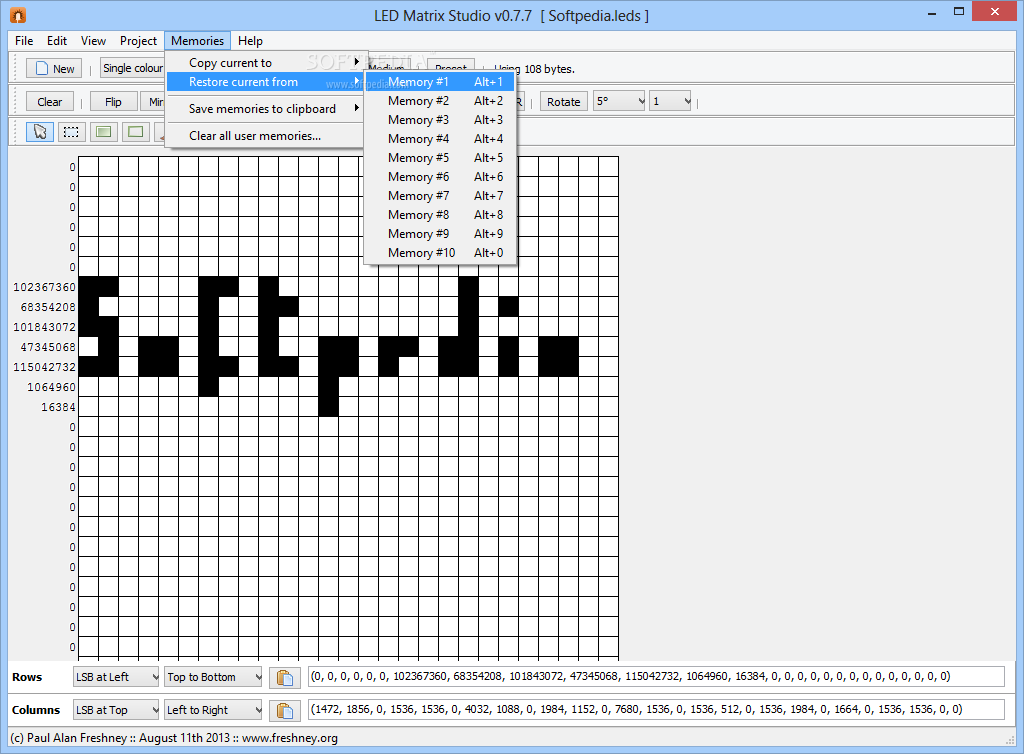Click row value 102367360
The width and height of the screenshot is (1024, 754).
pyautogui.click(x=44, y=287)
